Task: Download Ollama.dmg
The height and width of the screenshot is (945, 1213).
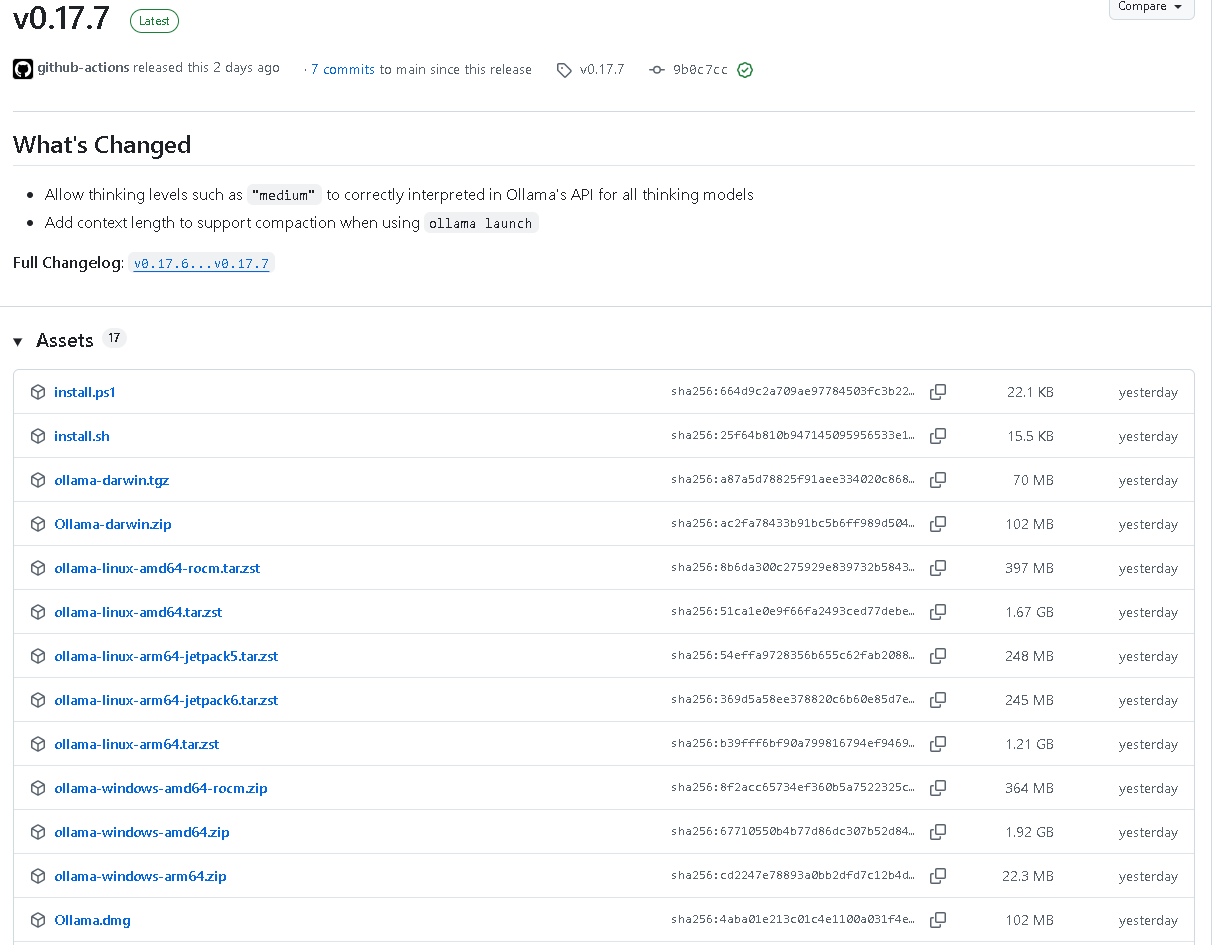Action: 92,920
